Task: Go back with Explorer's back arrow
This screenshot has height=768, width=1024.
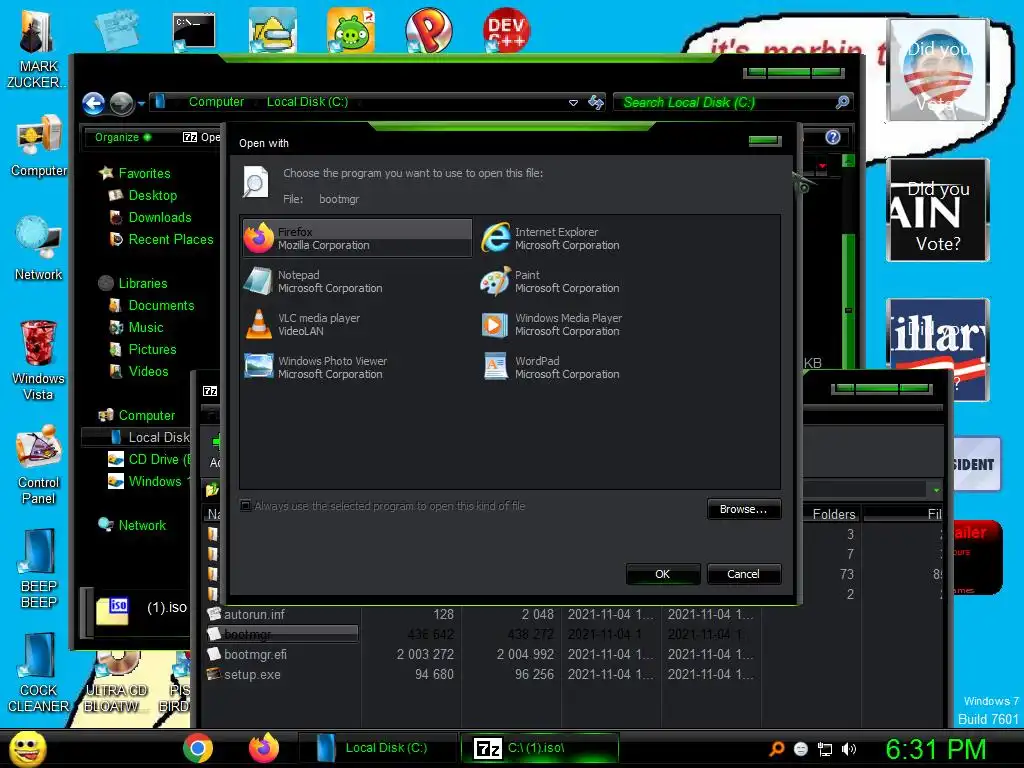Action: (93, 103)
